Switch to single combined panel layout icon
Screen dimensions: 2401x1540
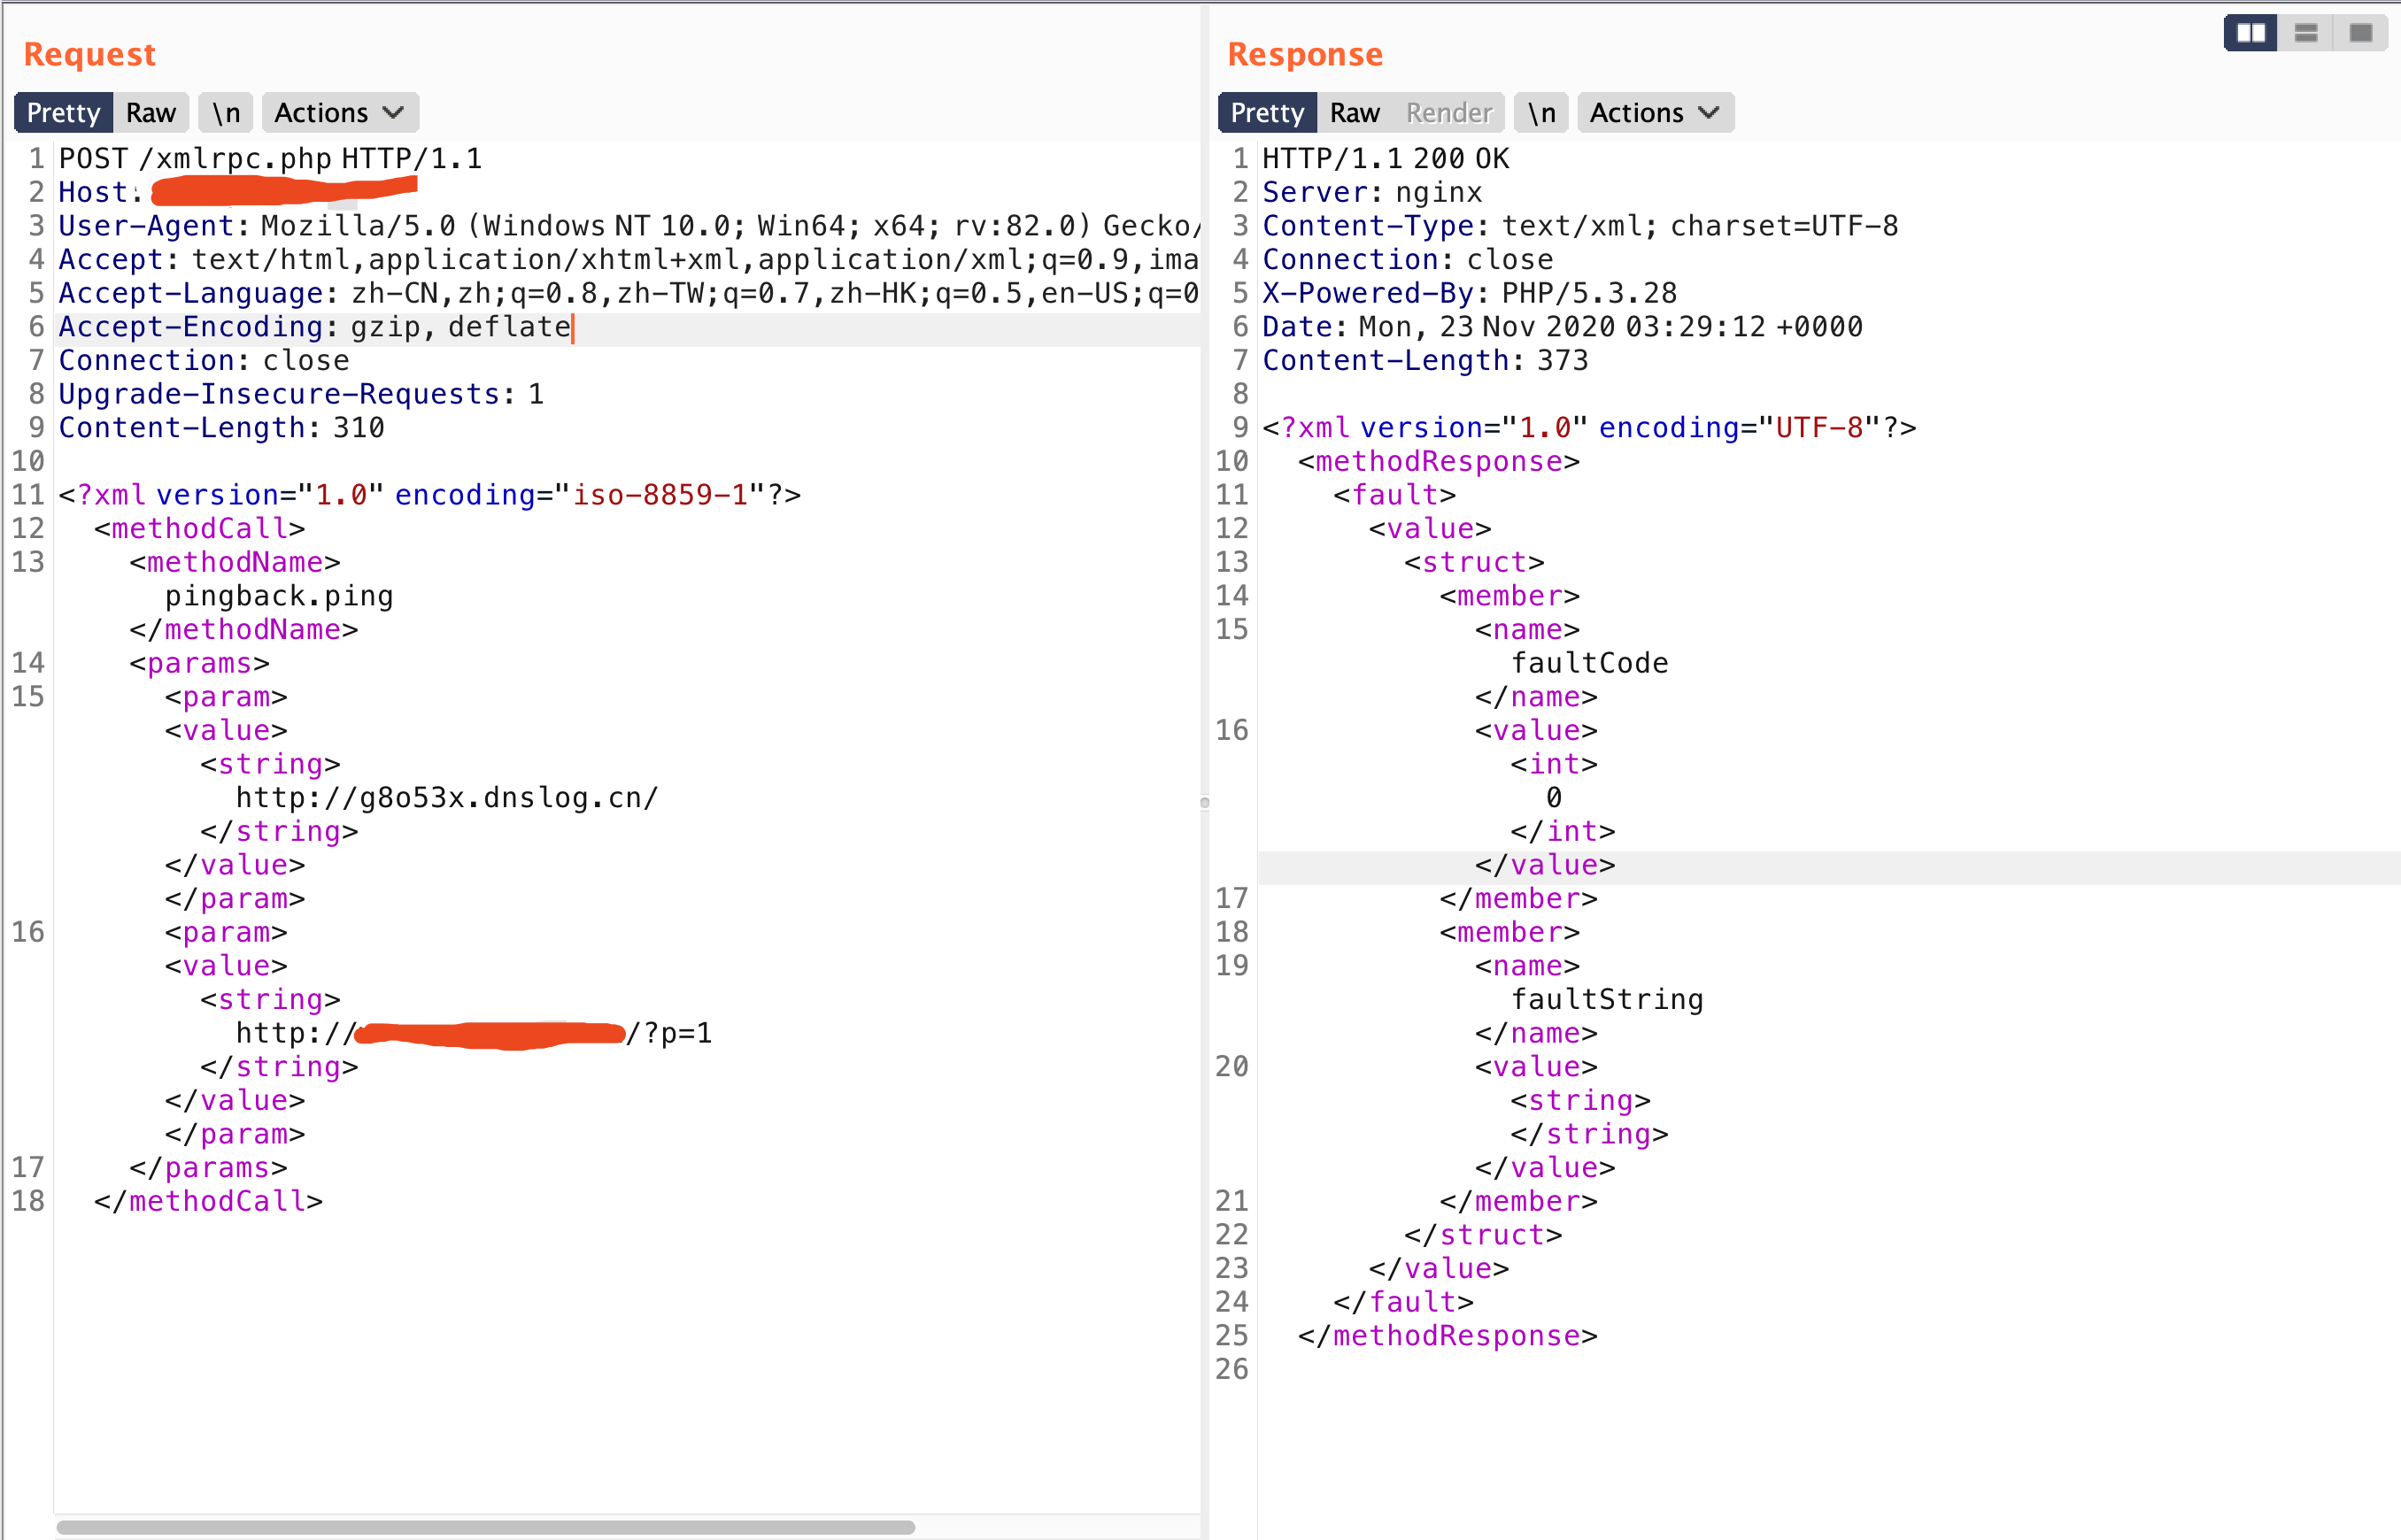pos(2361,33)
